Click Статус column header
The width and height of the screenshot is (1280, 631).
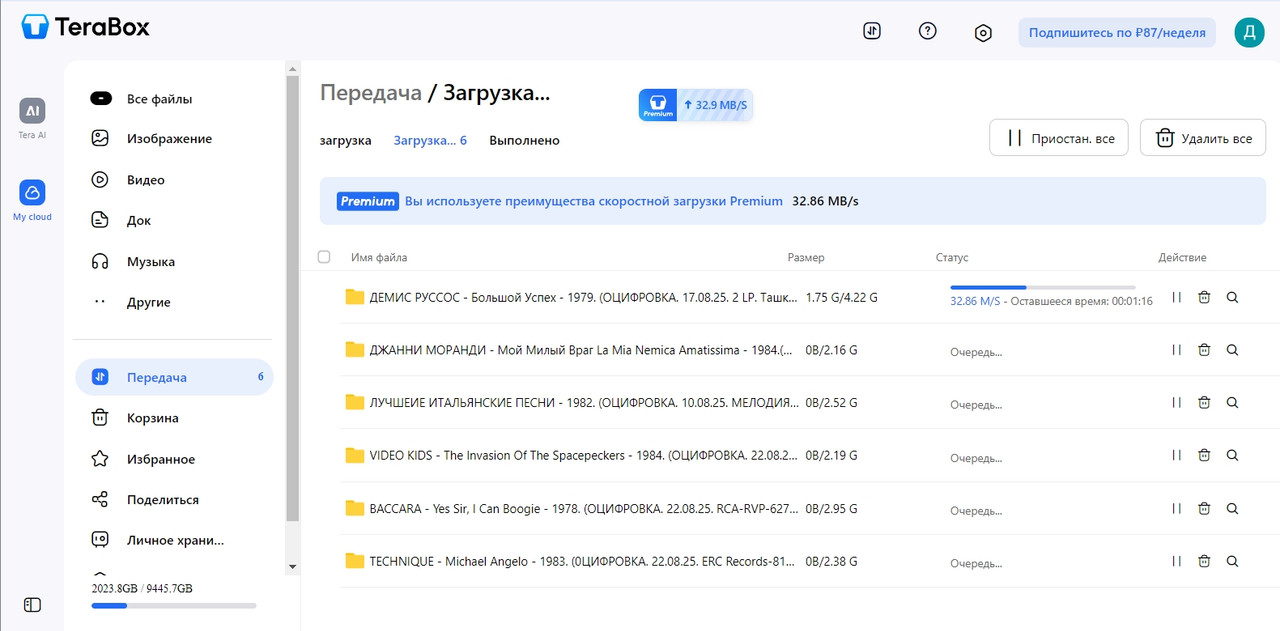[x=952, y=257]
